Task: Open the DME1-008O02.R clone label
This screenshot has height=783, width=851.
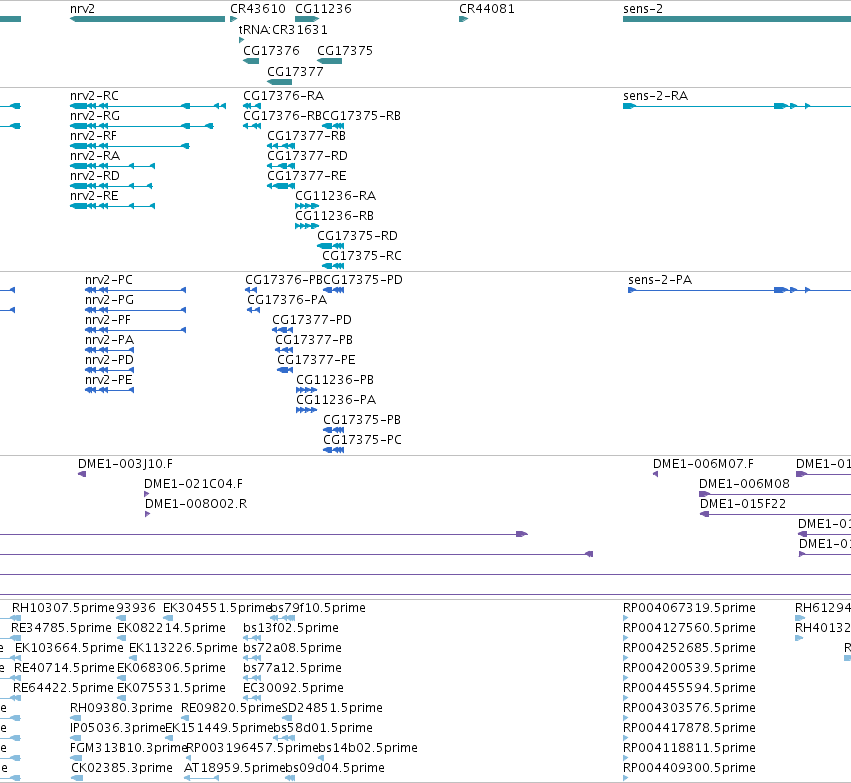Action: click(x=196, y=504)
